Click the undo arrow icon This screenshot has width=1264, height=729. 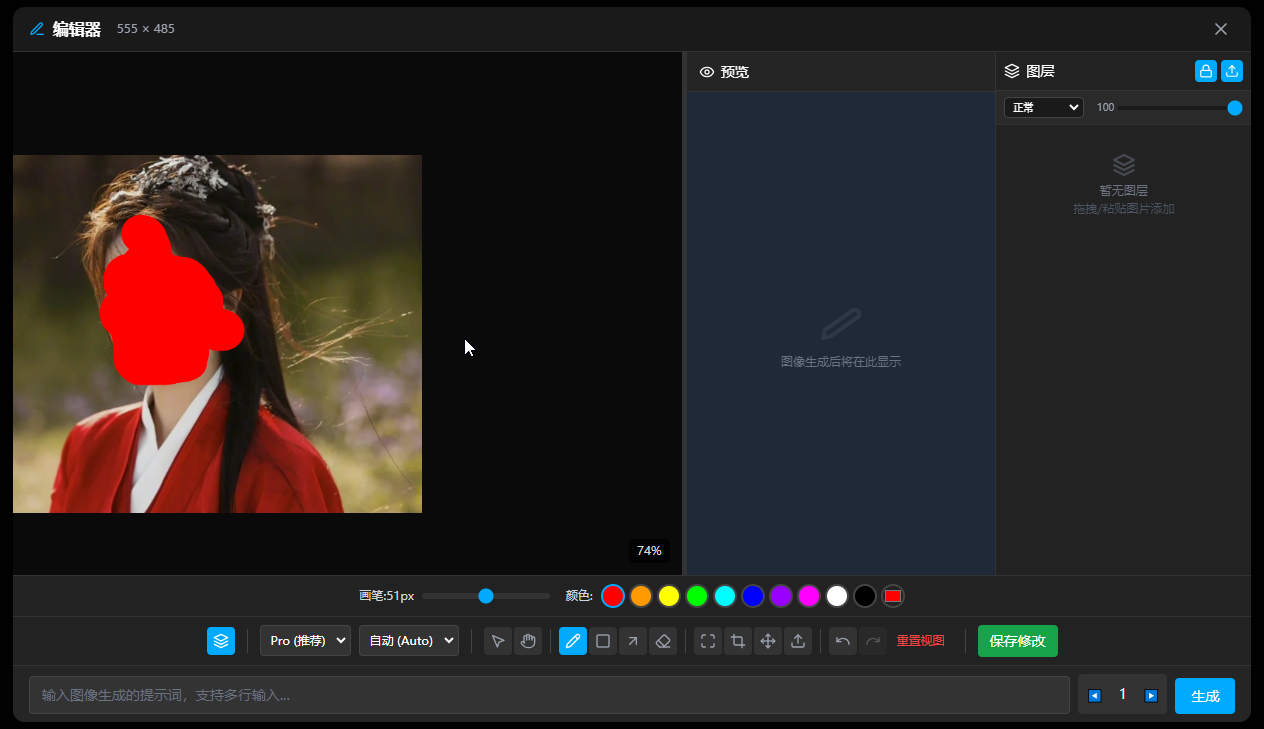point(843,641)
